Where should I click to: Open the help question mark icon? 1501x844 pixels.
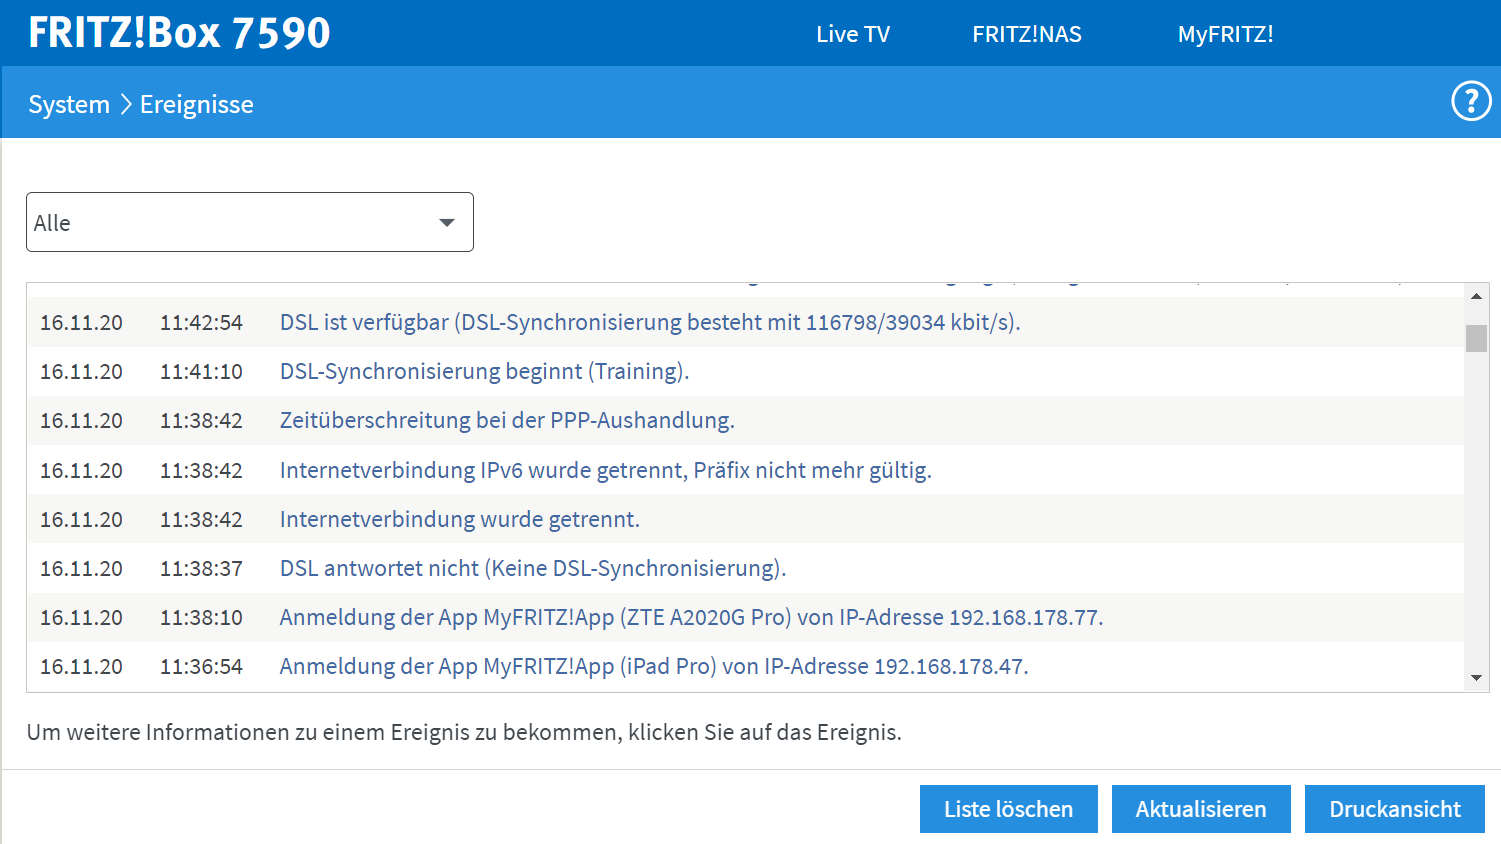pyautogui.click(x=1470, y=101)
